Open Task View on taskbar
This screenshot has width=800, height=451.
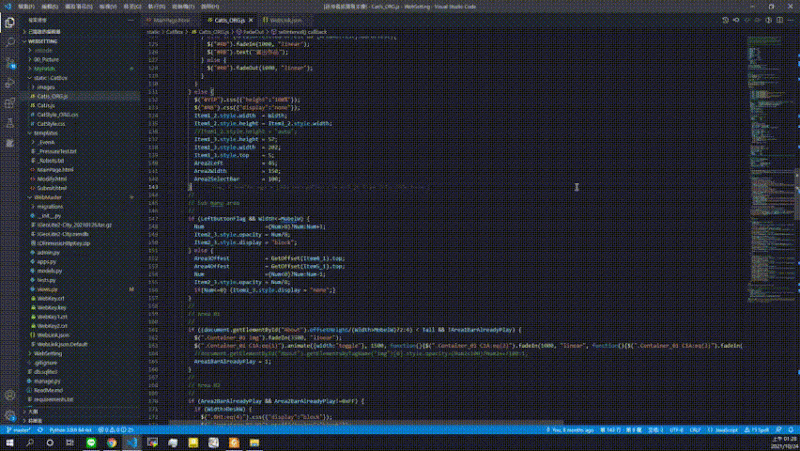(70, 442)
